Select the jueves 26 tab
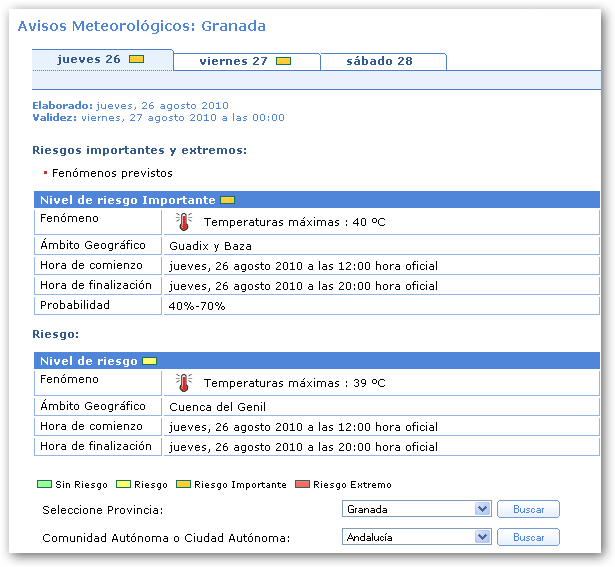Screen dimensions: 615x567 (x=89, y=60)
